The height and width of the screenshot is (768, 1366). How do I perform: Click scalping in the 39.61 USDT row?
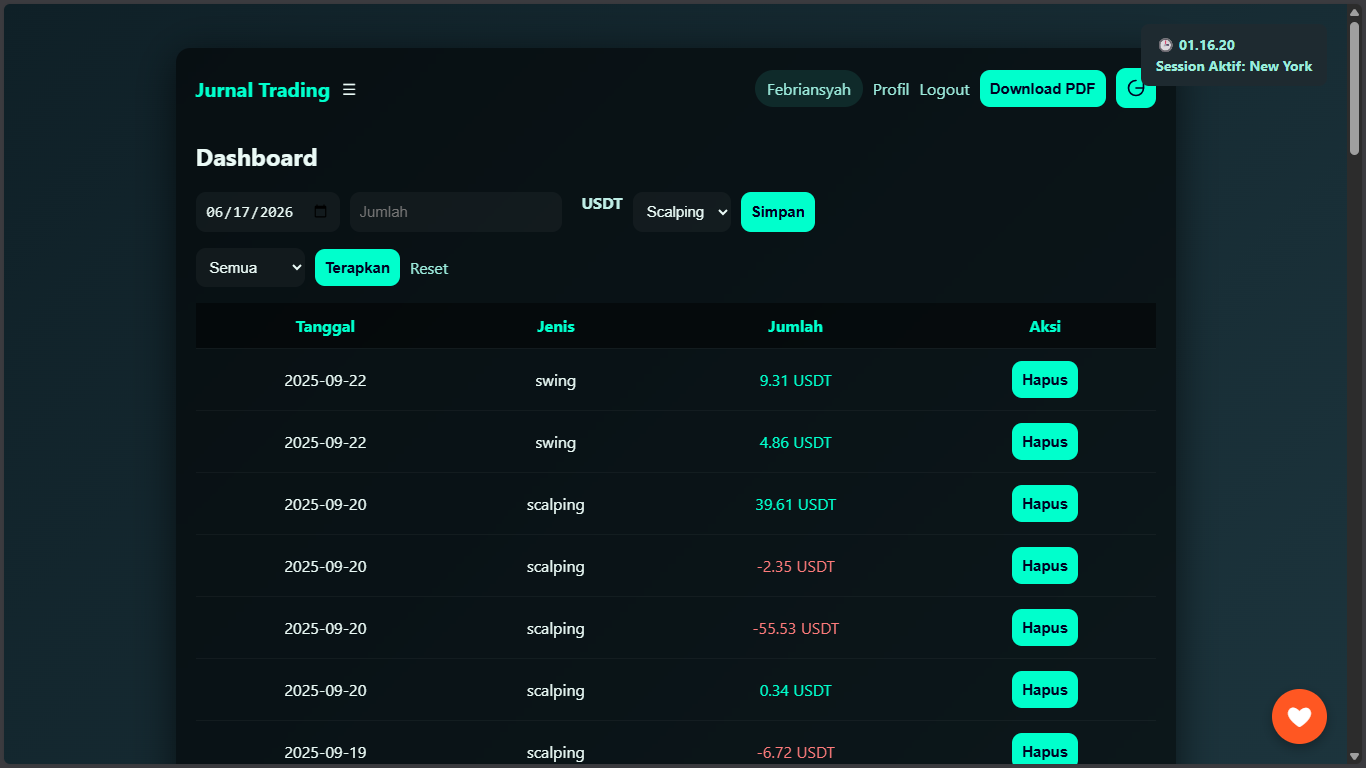[556, 504]
